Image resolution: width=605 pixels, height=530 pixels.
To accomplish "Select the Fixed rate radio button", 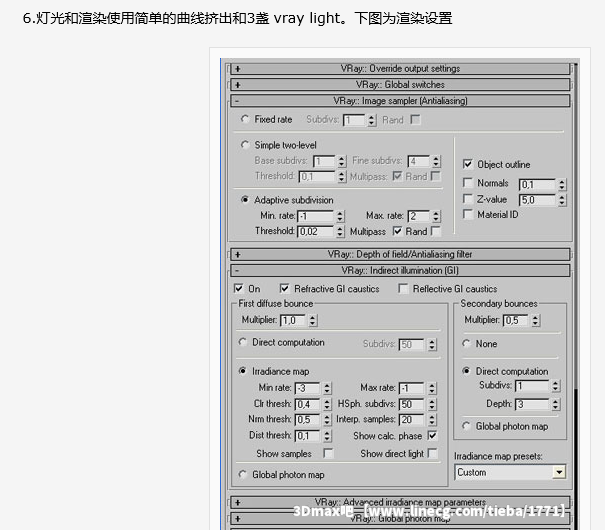I will point(246,120).
